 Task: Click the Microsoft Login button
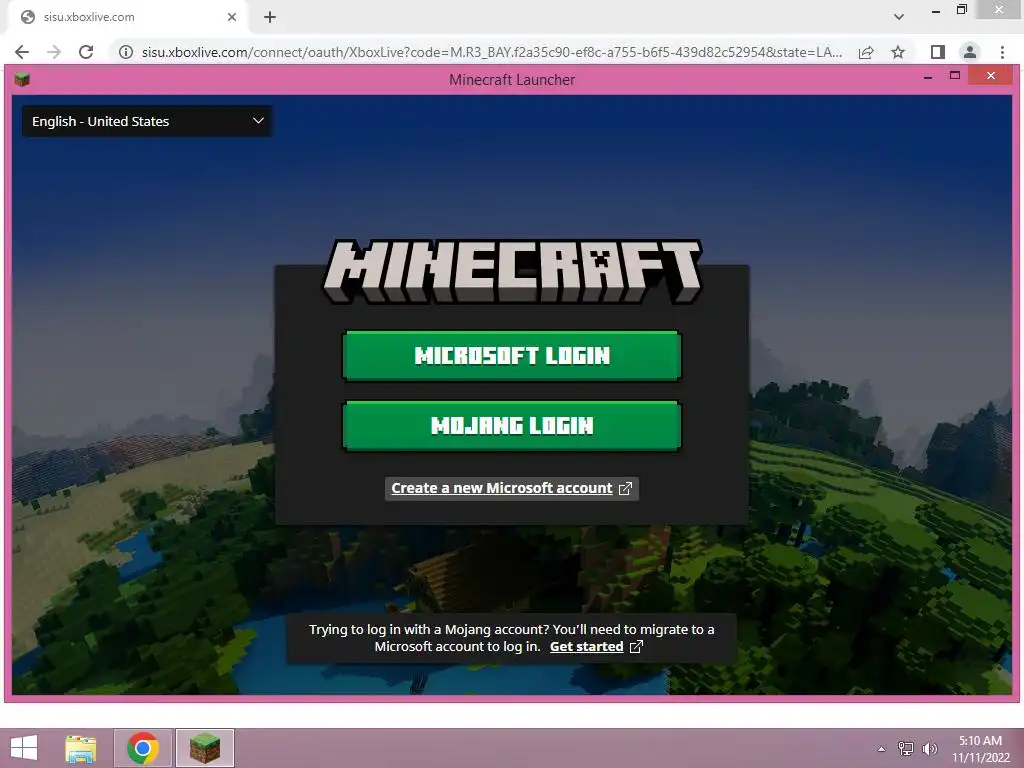(511, 355)
